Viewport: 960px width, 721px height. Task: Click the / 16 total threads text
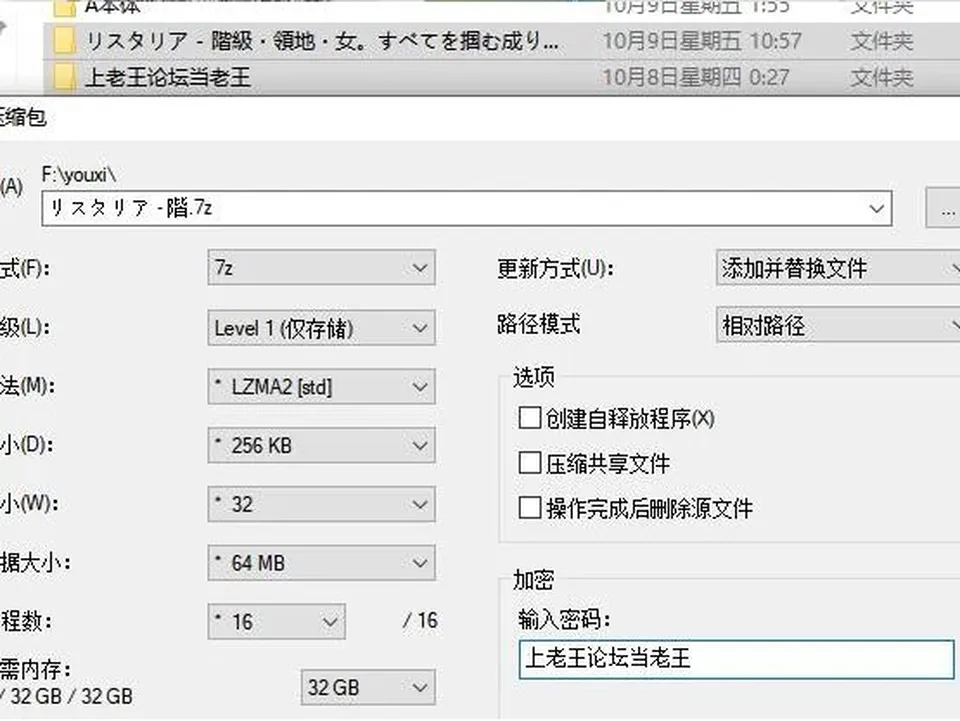pyautogui.click(x=421, y=621)
